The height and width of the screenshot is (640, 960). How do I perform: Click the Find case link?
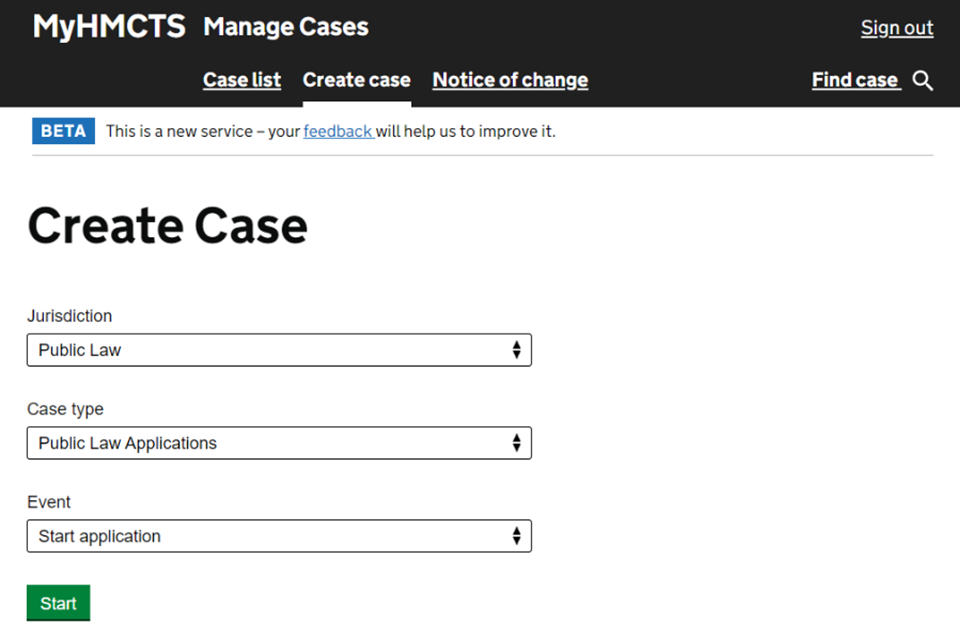(x=855, y=80)
